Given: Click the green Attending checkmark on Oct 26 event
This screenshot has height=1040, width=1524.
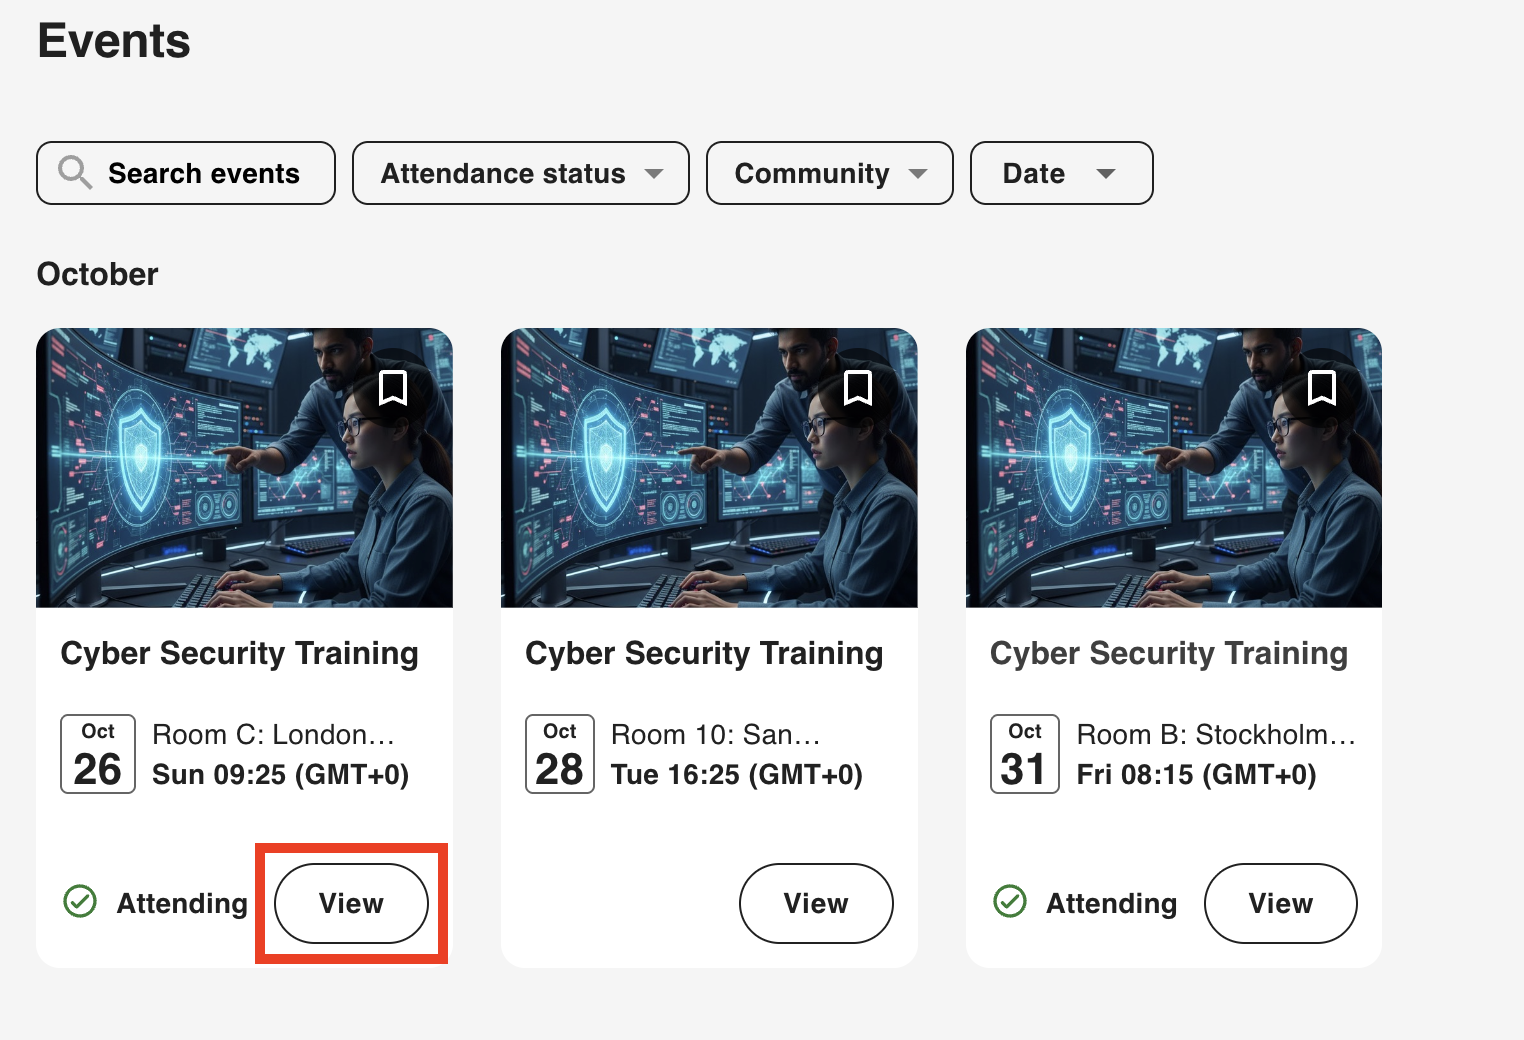Looking at the screenshot, I should click(80, 902).
